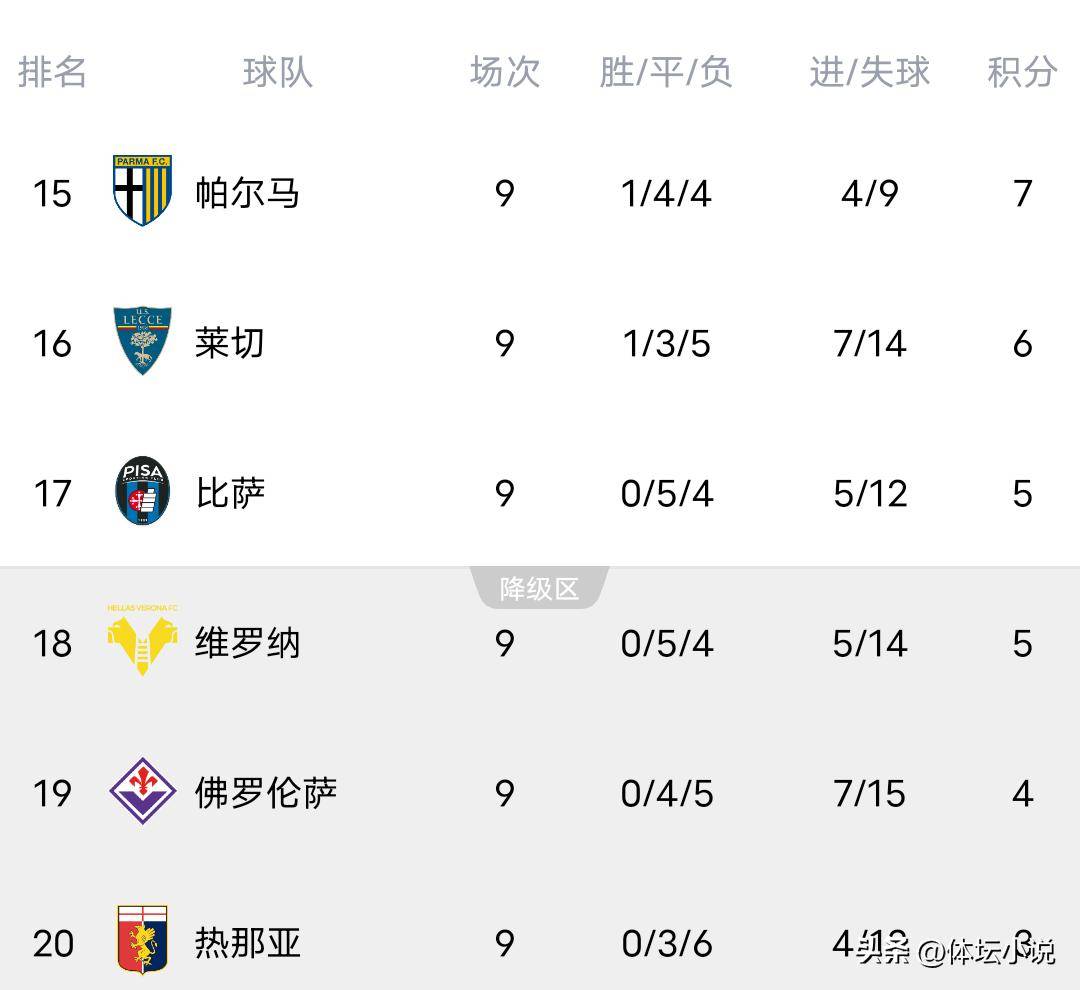
Task: Select the 球队 team column header
Action: [x=277, y=72]
